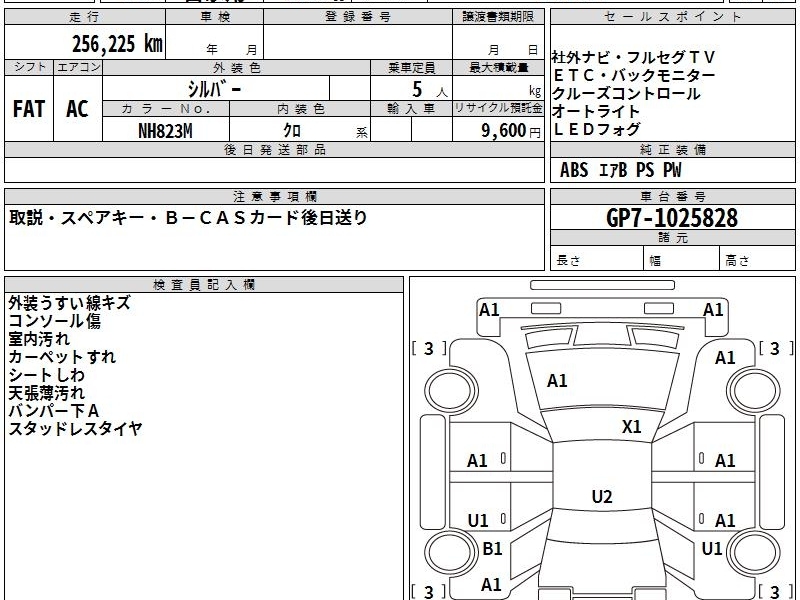Click the A1 mark on the hood
The width and height of the screenshot is (800, 600).
point(557,381)
